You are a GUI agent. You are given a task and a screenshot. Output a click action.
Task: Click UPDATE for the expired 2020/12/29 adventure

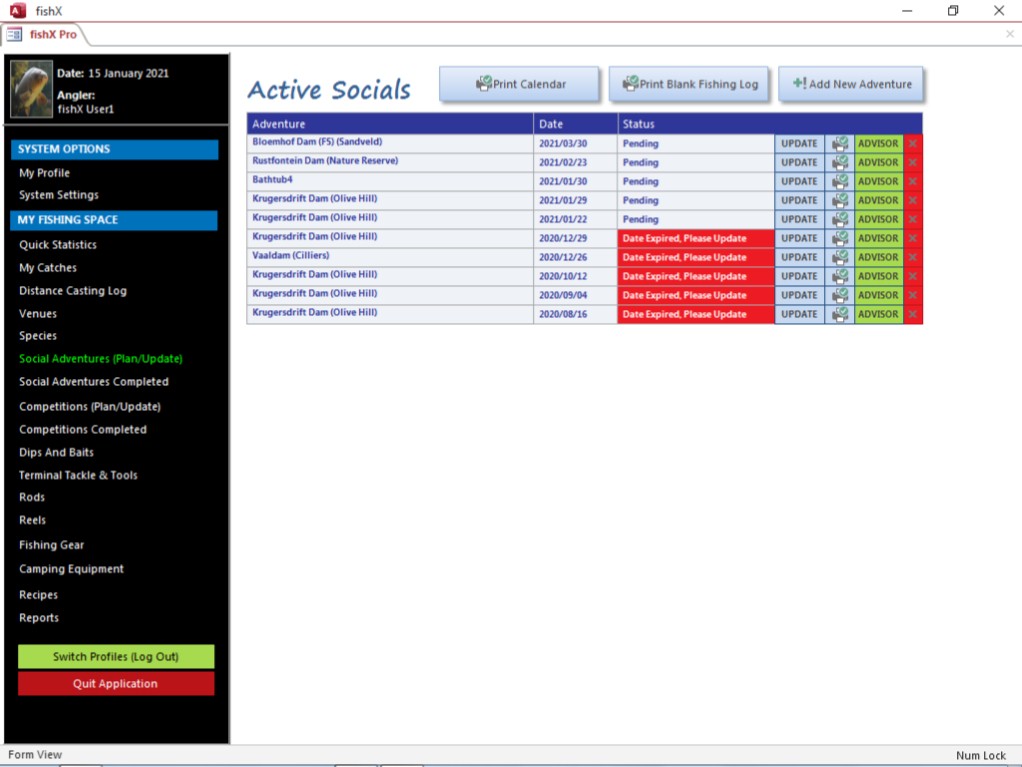coord(799,238)
